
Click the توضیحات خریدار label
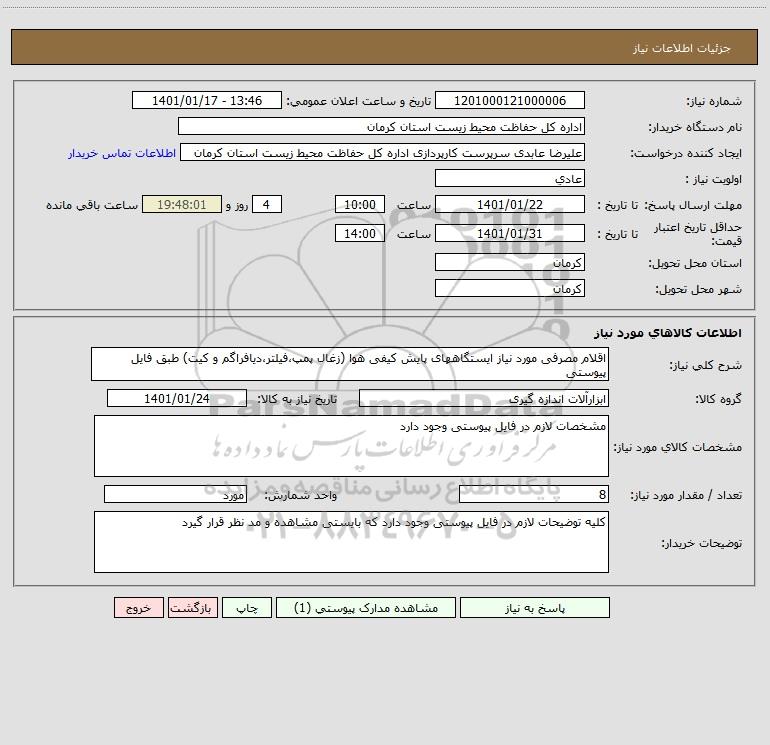pyautogui.click(x=702, y=543)
